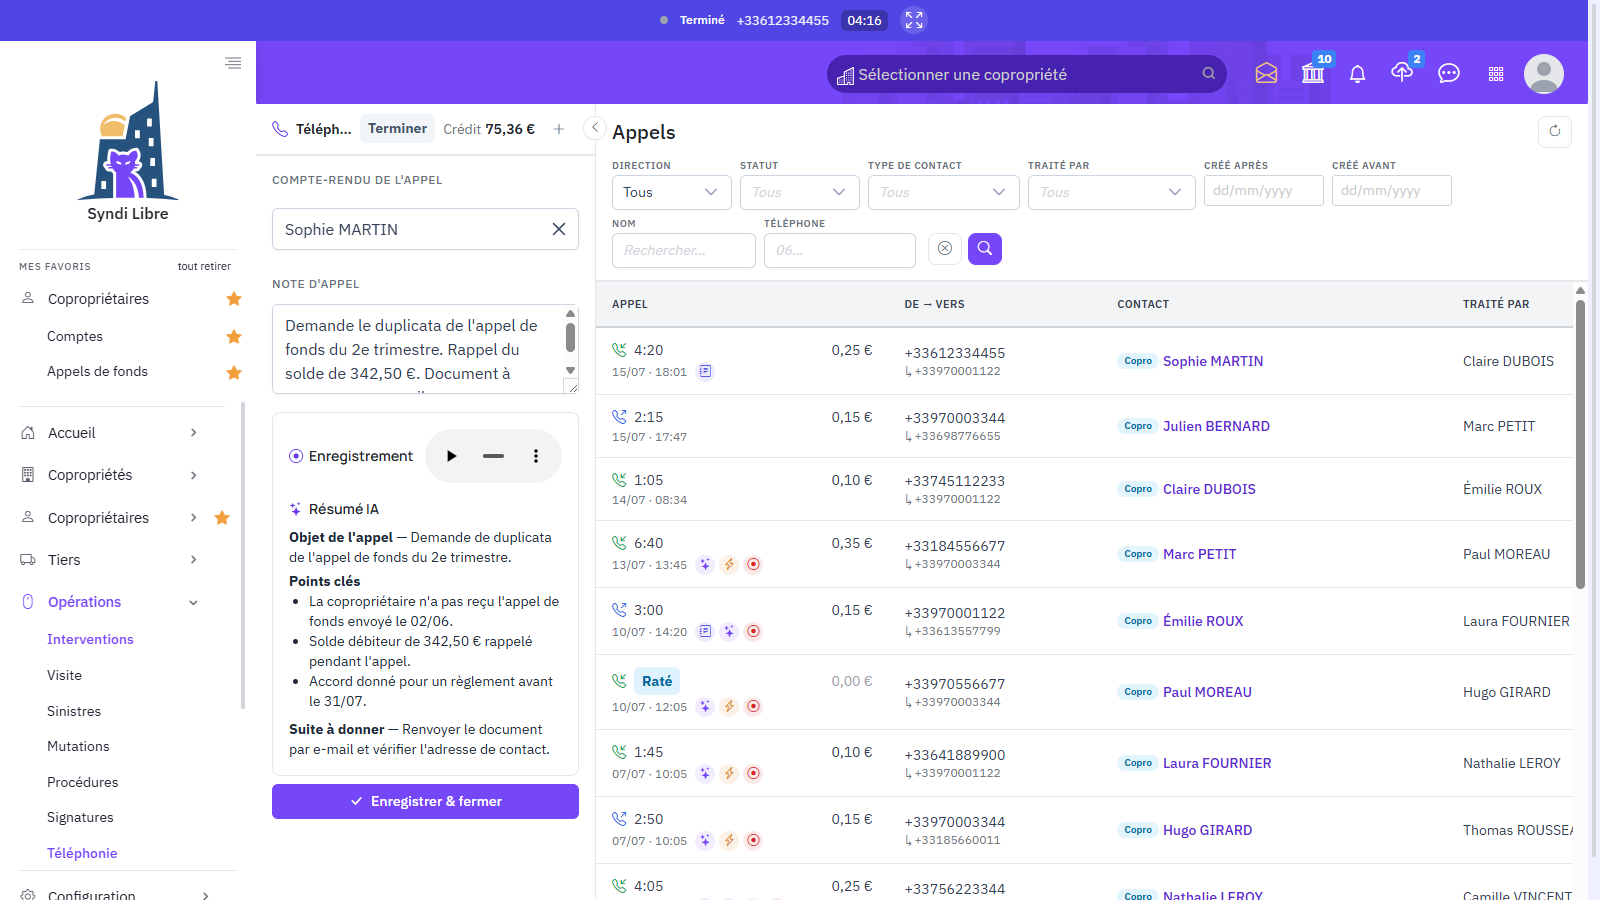Open the Statut dropdown
This screenshot has width=1600, height=900.
coord(800,192)
